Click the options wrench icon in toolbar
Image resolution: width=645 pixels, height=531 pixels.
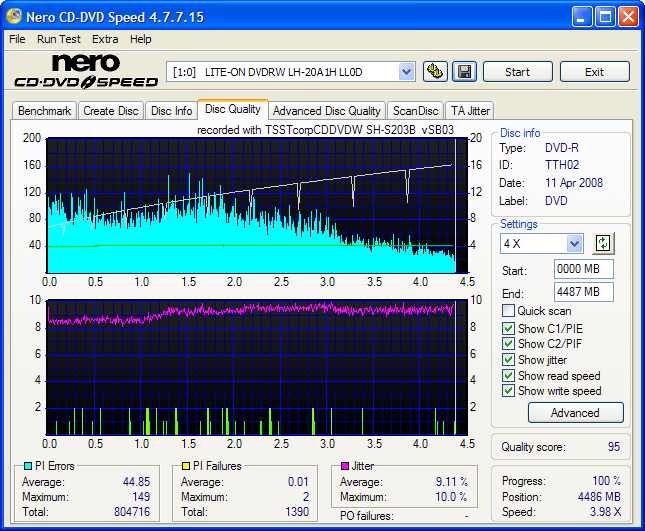click(435, 71)
